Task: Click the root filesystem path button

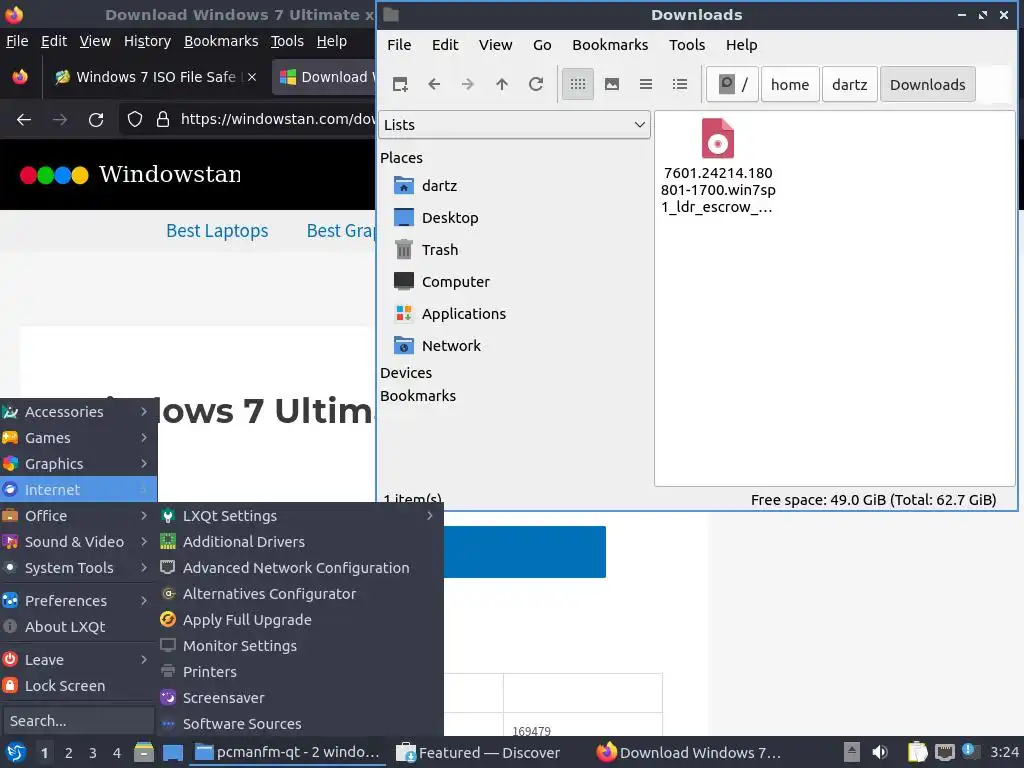Action: coord(733,84)
